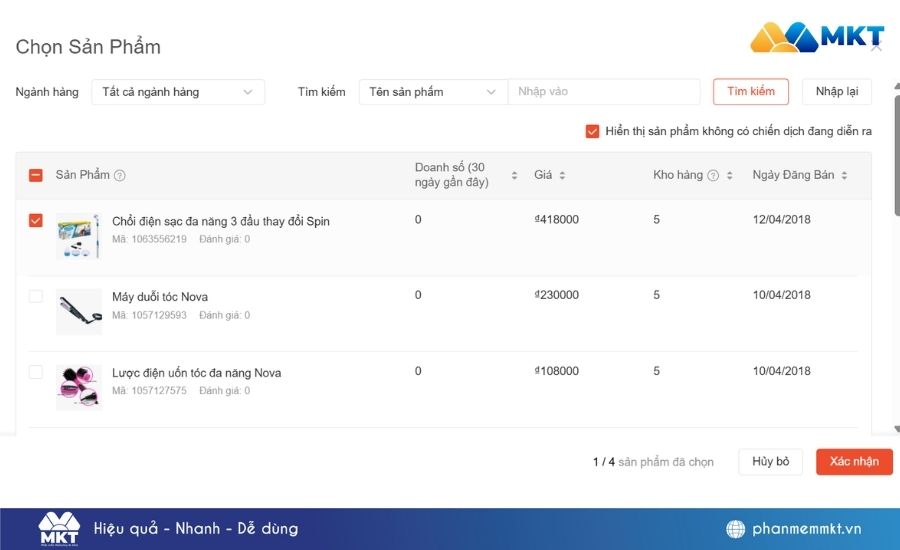Click the Máy duỗi tóc Nova thumbnail
The height and width of the screenshot is (550, 900).
pyautogui.click(x=79, y=312)
